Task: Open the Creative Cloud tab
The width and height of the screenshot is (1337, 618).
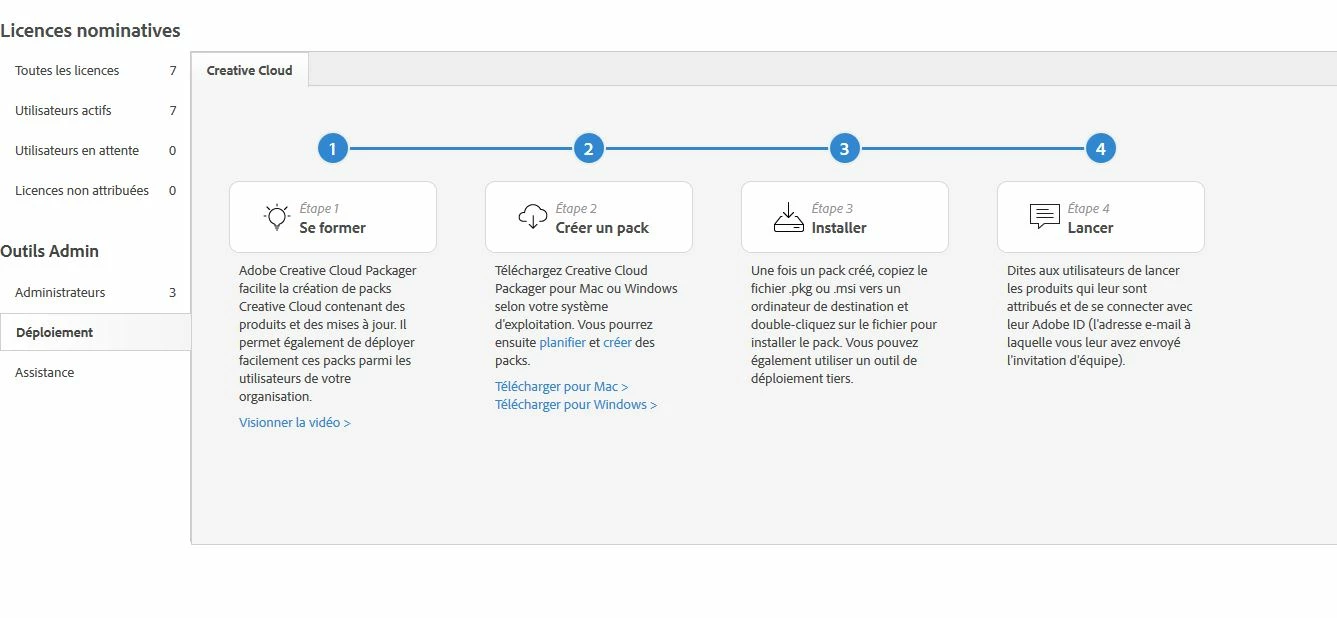Action: click(x=250, y=70)
